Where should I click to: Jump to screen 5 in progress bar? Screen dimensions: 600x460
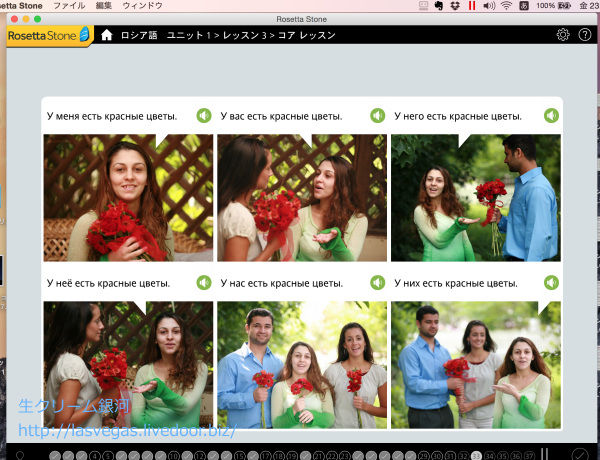tap(108, 456)
